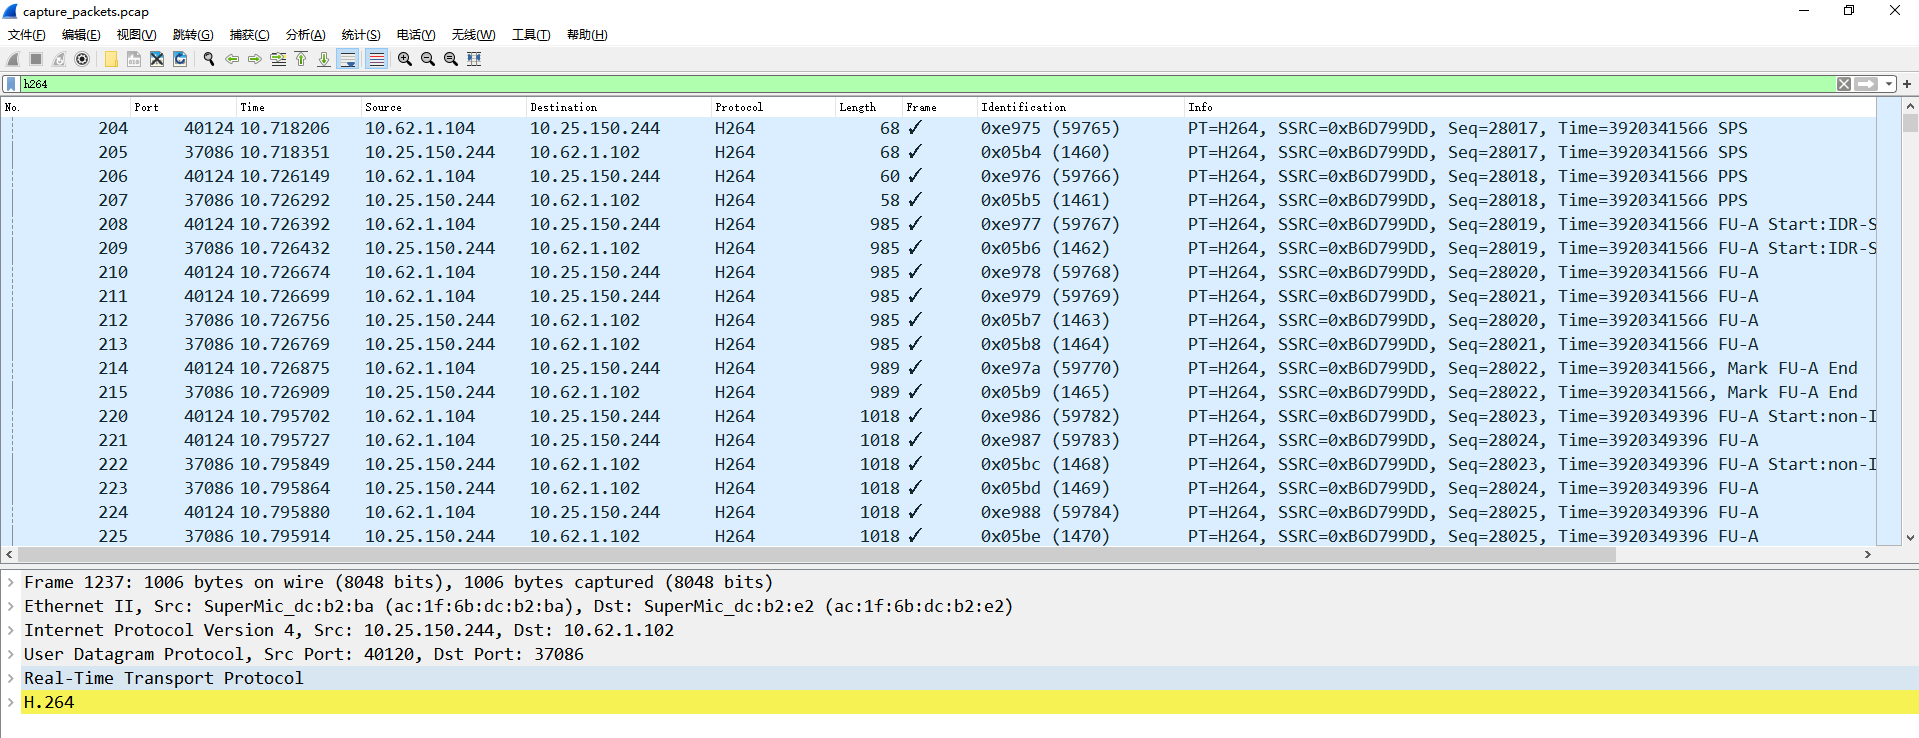Sort by the No. column header

click(66, 107)
